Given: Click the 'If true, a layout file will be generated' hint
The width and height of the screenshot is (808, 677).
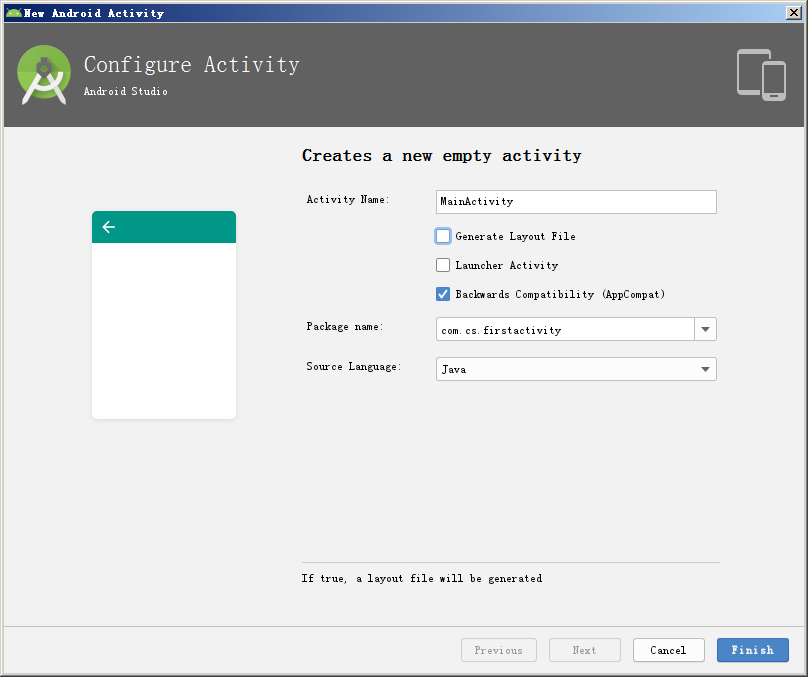Looking at the screenshot, I should point(422,579).
